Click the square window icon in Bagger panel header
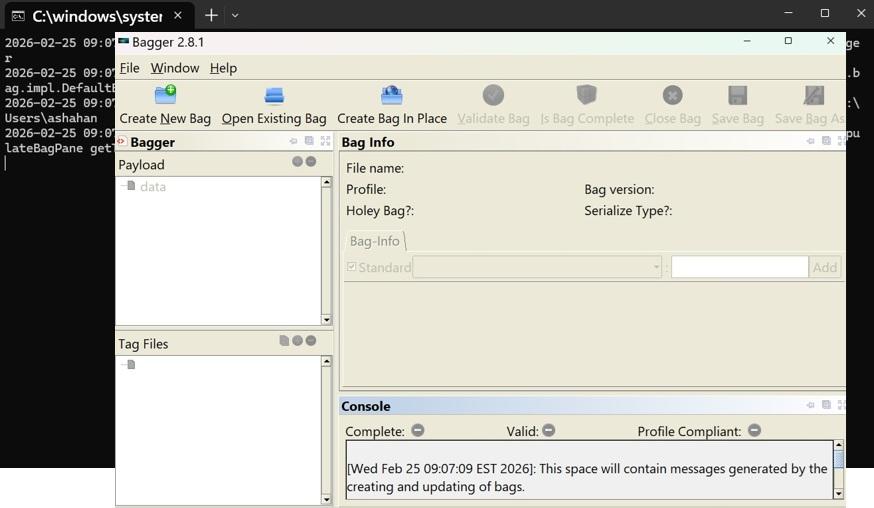 309,141
